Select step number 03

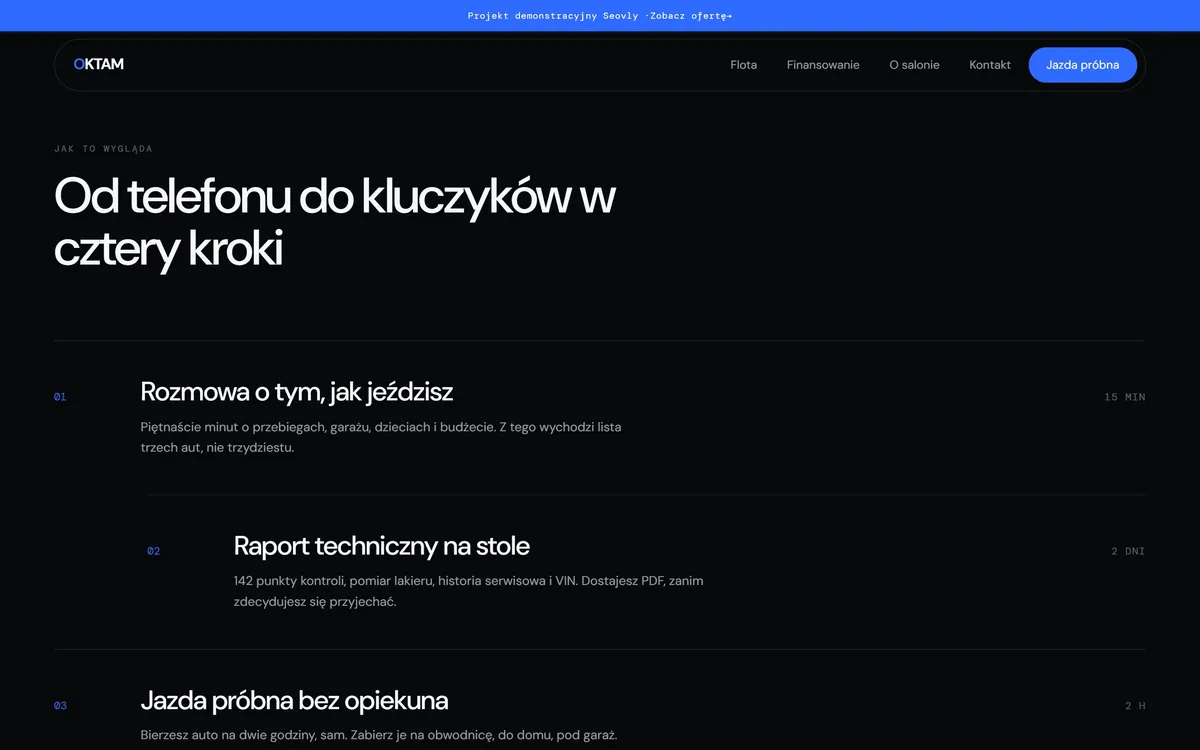(x=60, y=706)
